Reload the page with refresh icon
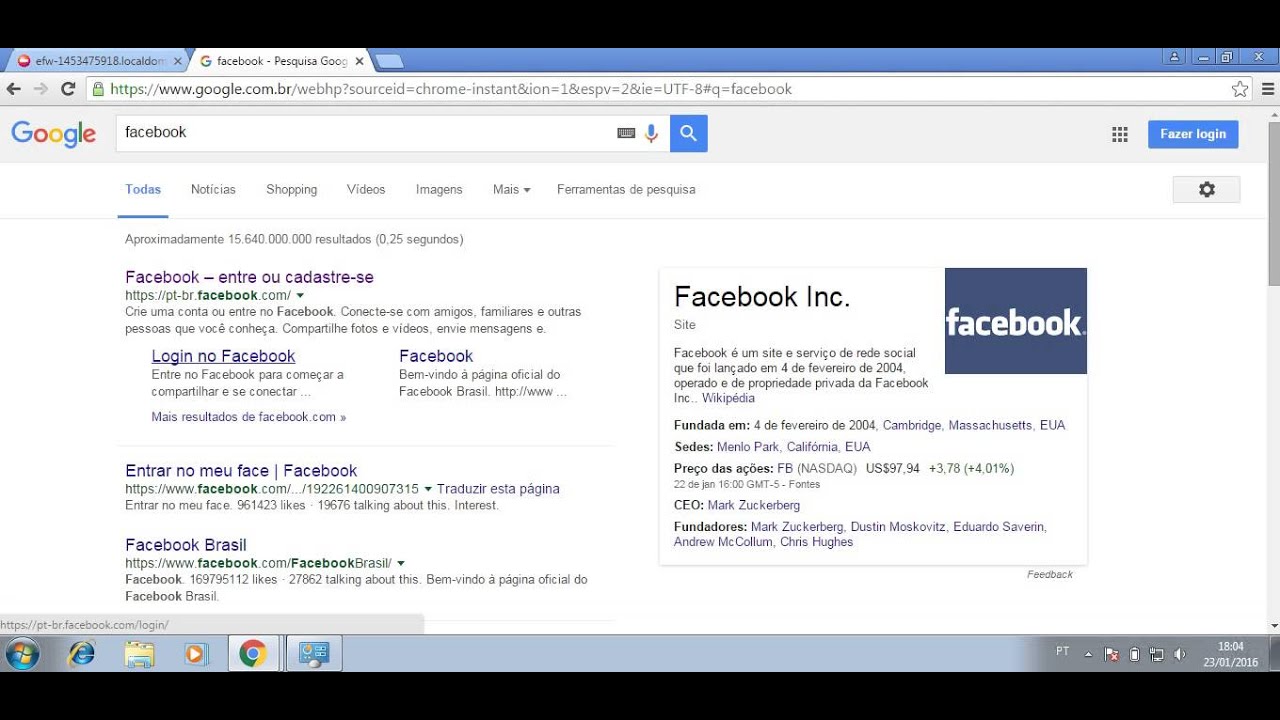 68,89
